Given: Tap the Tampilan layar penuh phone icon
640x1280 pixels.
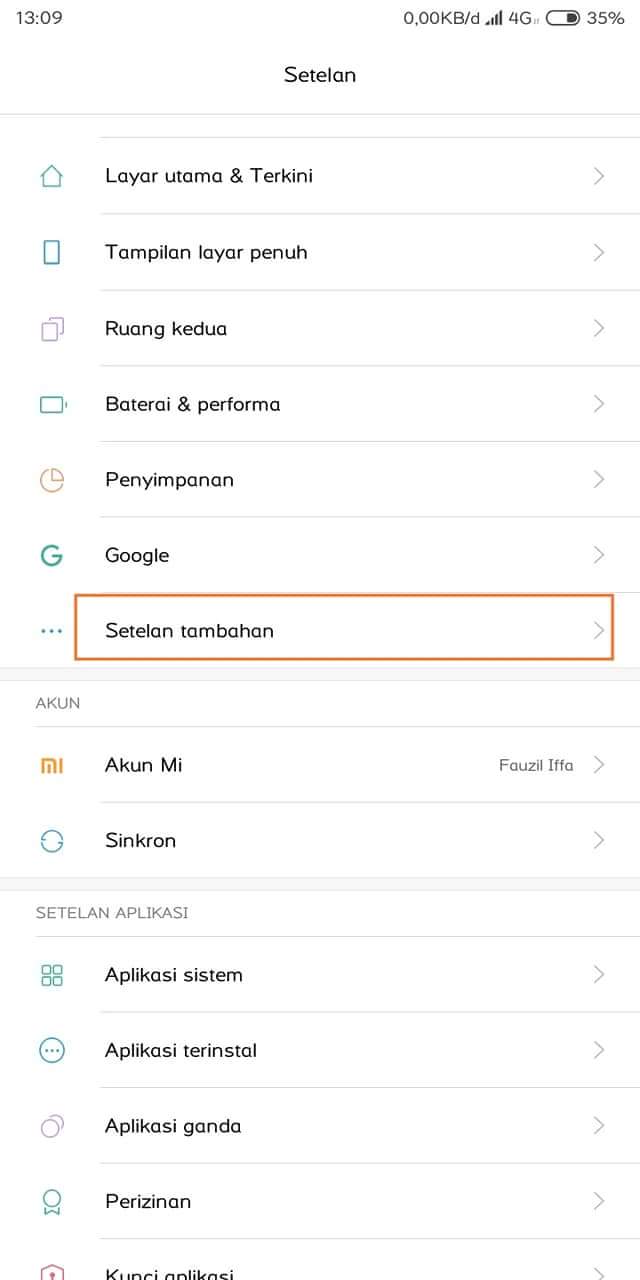Looking at the screenshot, I should pos(51,252).
